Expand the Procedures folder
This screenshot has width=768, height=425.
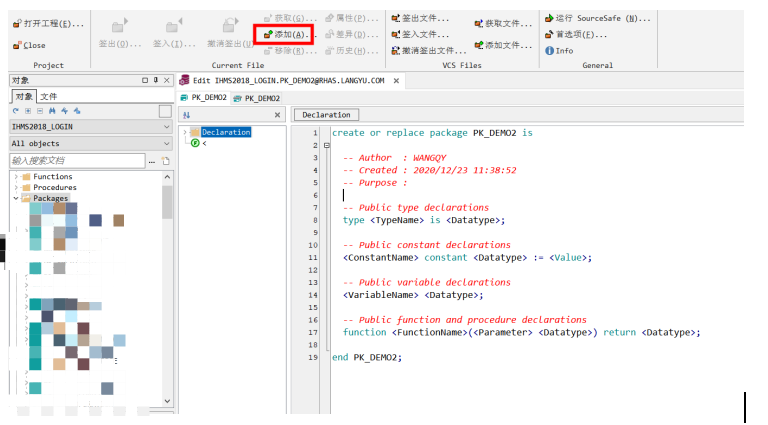click(x=16, y=187)
